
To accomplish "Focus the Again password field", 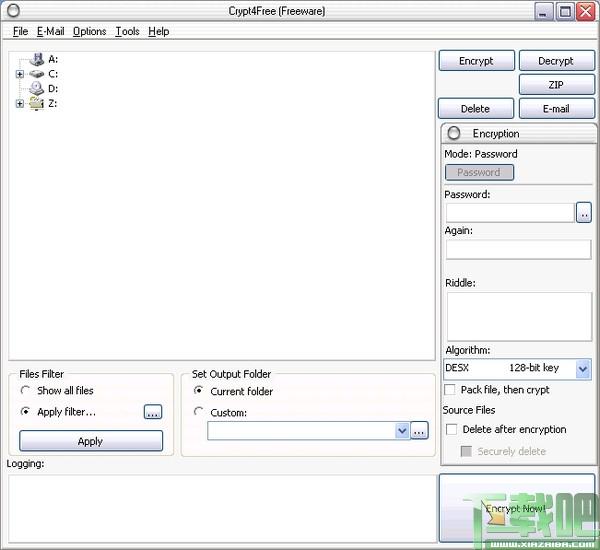I will (518, 250).
